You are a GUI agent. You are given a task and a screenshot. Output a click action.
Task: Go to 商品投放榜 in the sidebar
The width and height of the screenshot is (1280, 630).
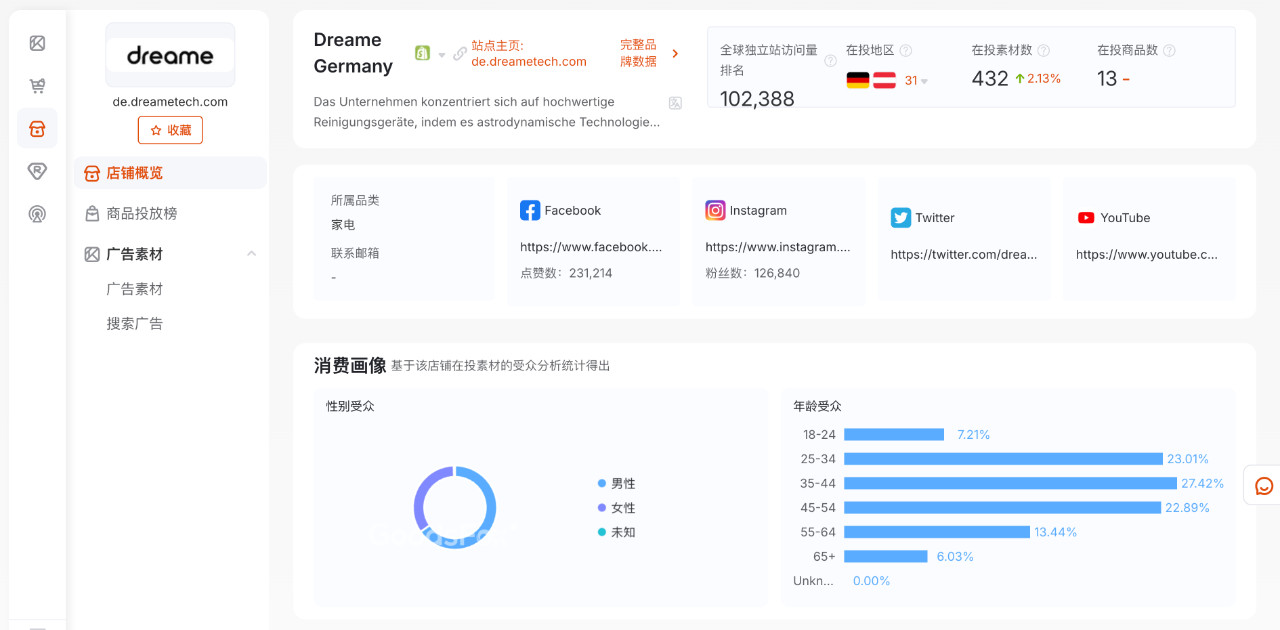(141, 213)
